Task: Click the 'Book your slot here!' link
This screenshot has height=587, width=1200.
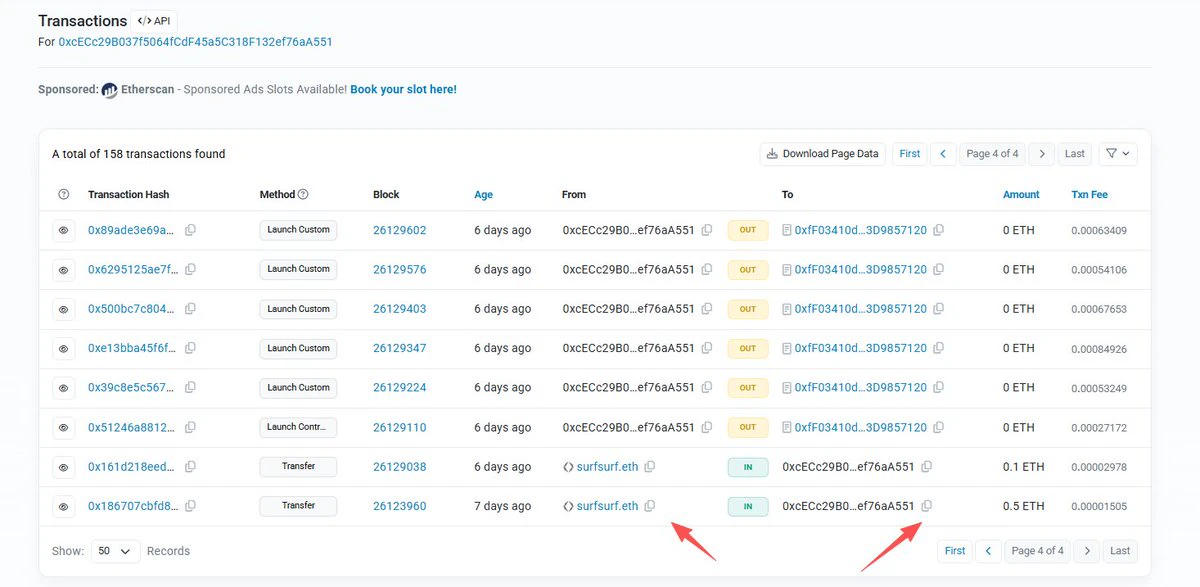Action: (x=403, y=89)
